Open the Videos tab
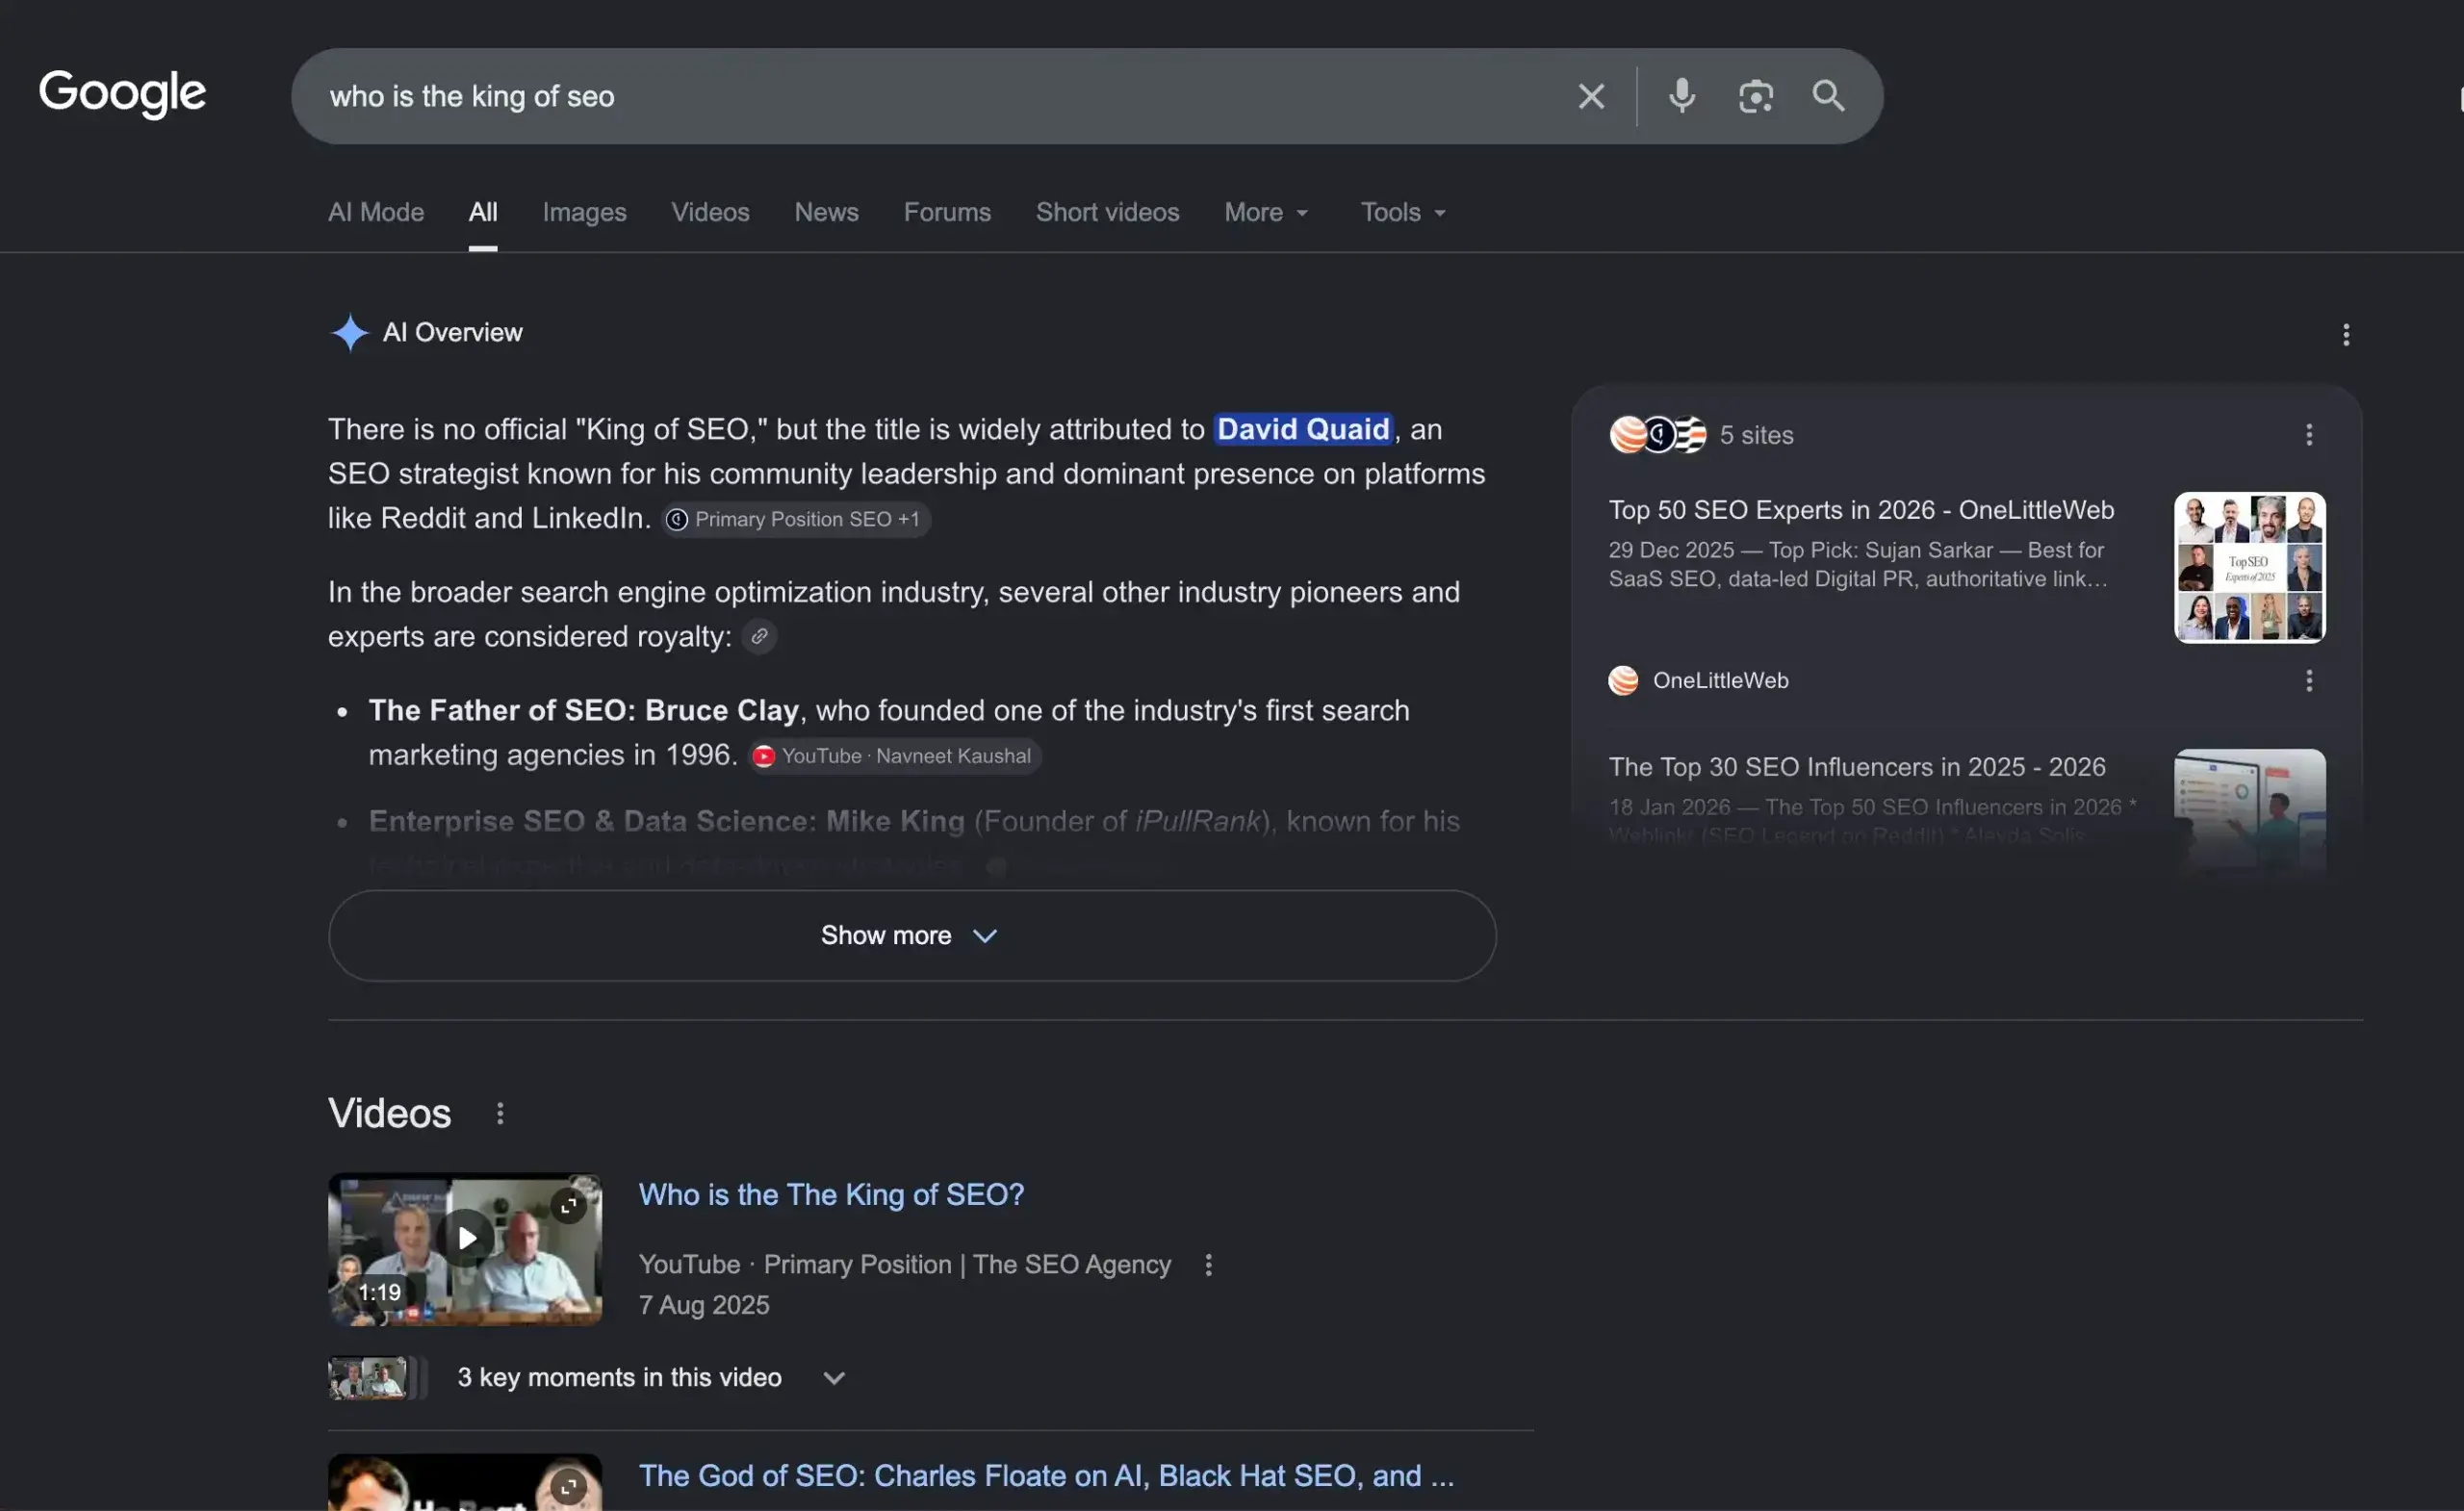2464x1511 pixels. 710,212
